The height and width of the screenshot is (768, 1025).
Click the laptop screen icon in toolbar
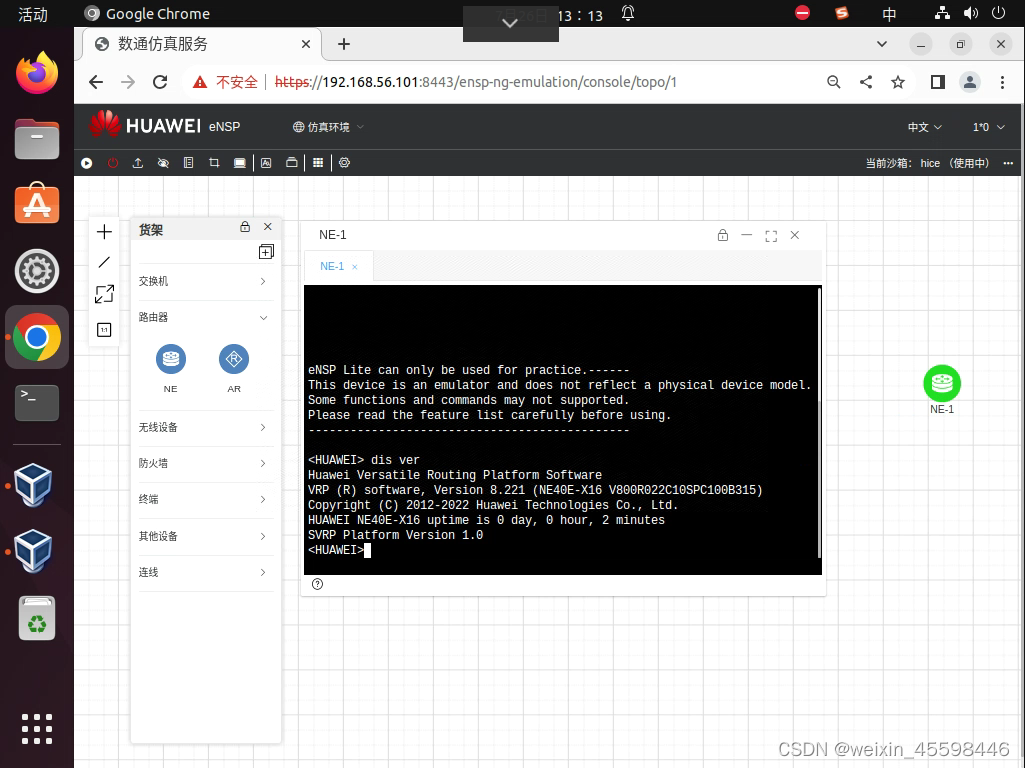(x=239, y=163)
